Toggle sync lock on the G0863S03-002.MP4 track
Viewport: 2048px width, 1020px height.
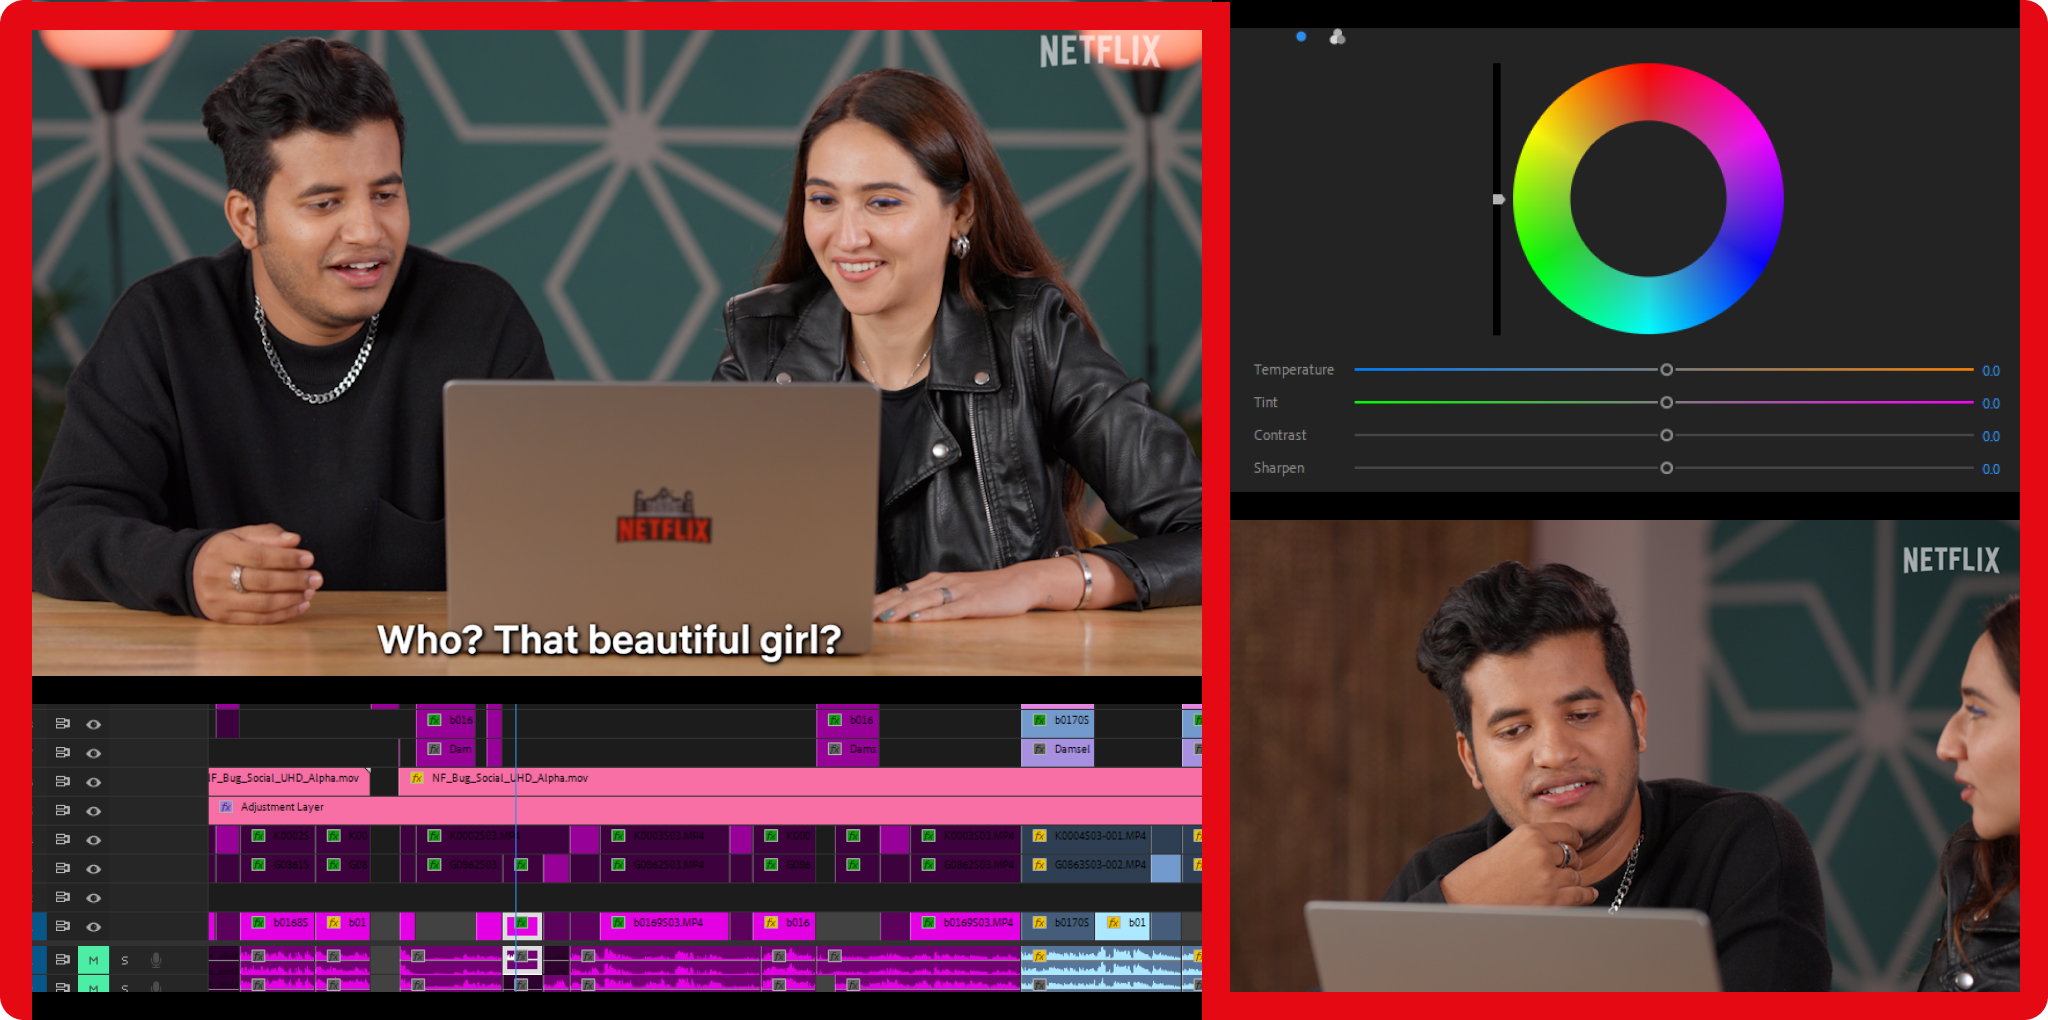click(62, 868)
